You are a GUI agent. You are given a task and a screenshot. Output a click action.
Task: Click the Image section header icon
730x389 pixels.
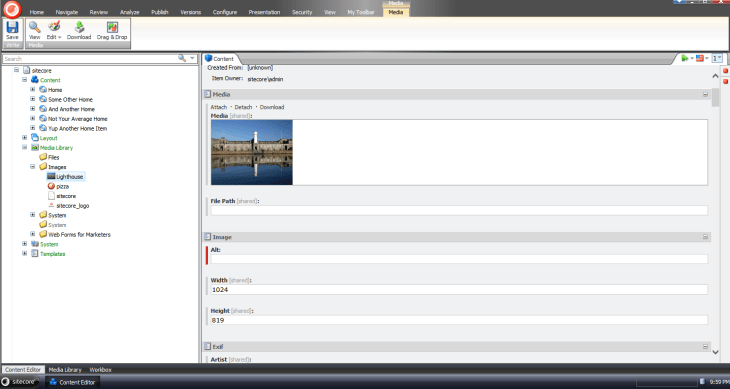click(208, 237)
